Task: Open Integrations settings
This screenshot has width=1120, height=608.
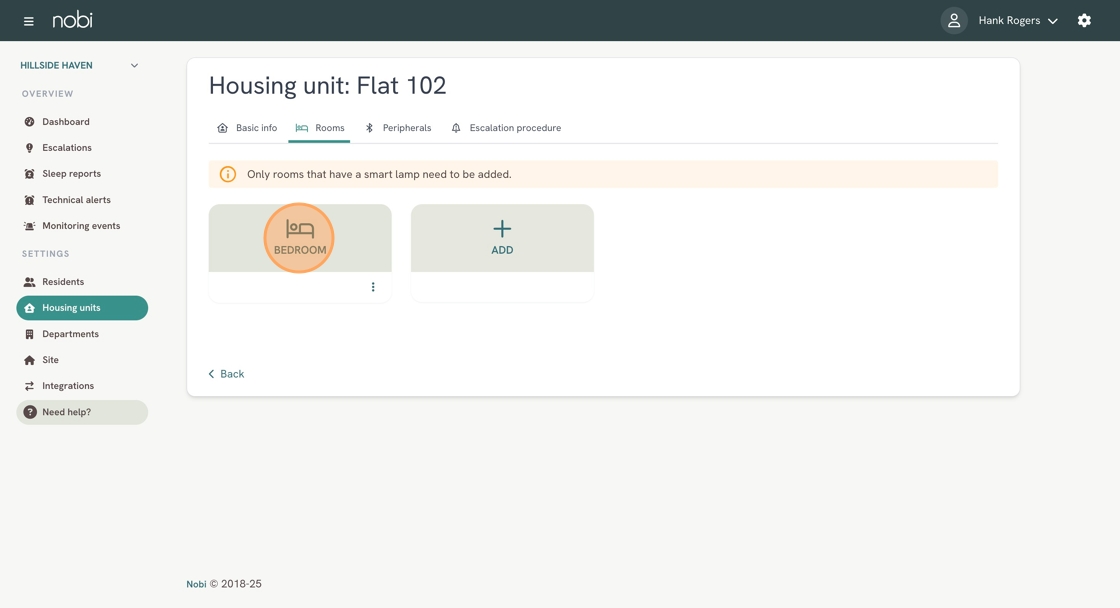Action: [68, 386]
